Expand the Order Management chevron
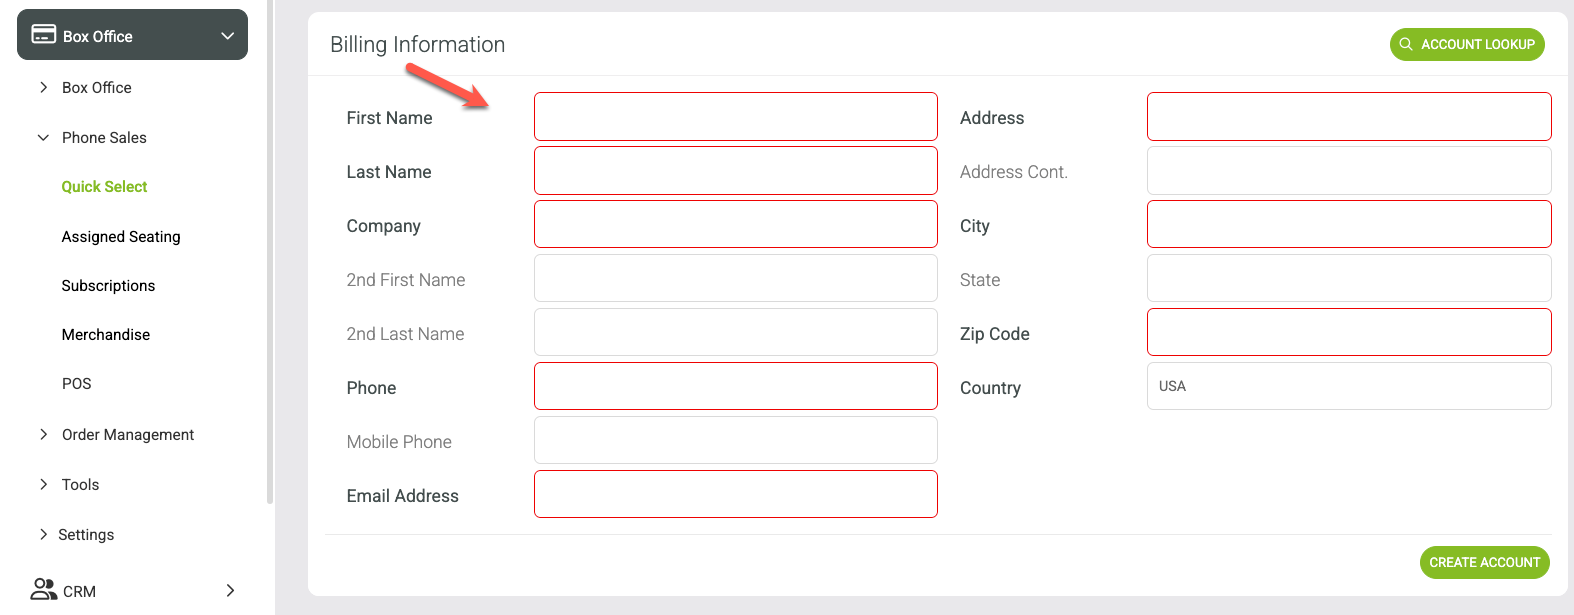 (x=43, y=434)
